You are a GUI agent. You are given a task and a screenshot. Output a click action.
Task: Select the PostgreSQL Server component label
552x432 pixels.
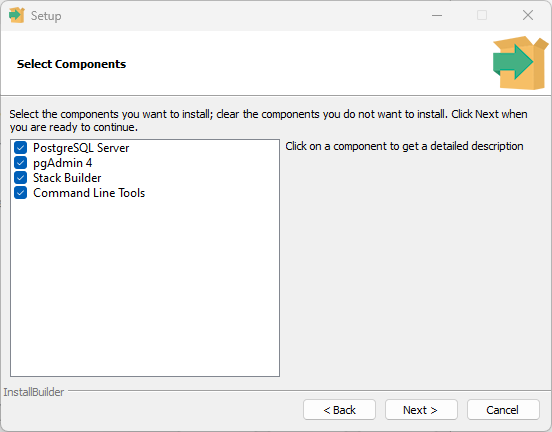(81, 148)
